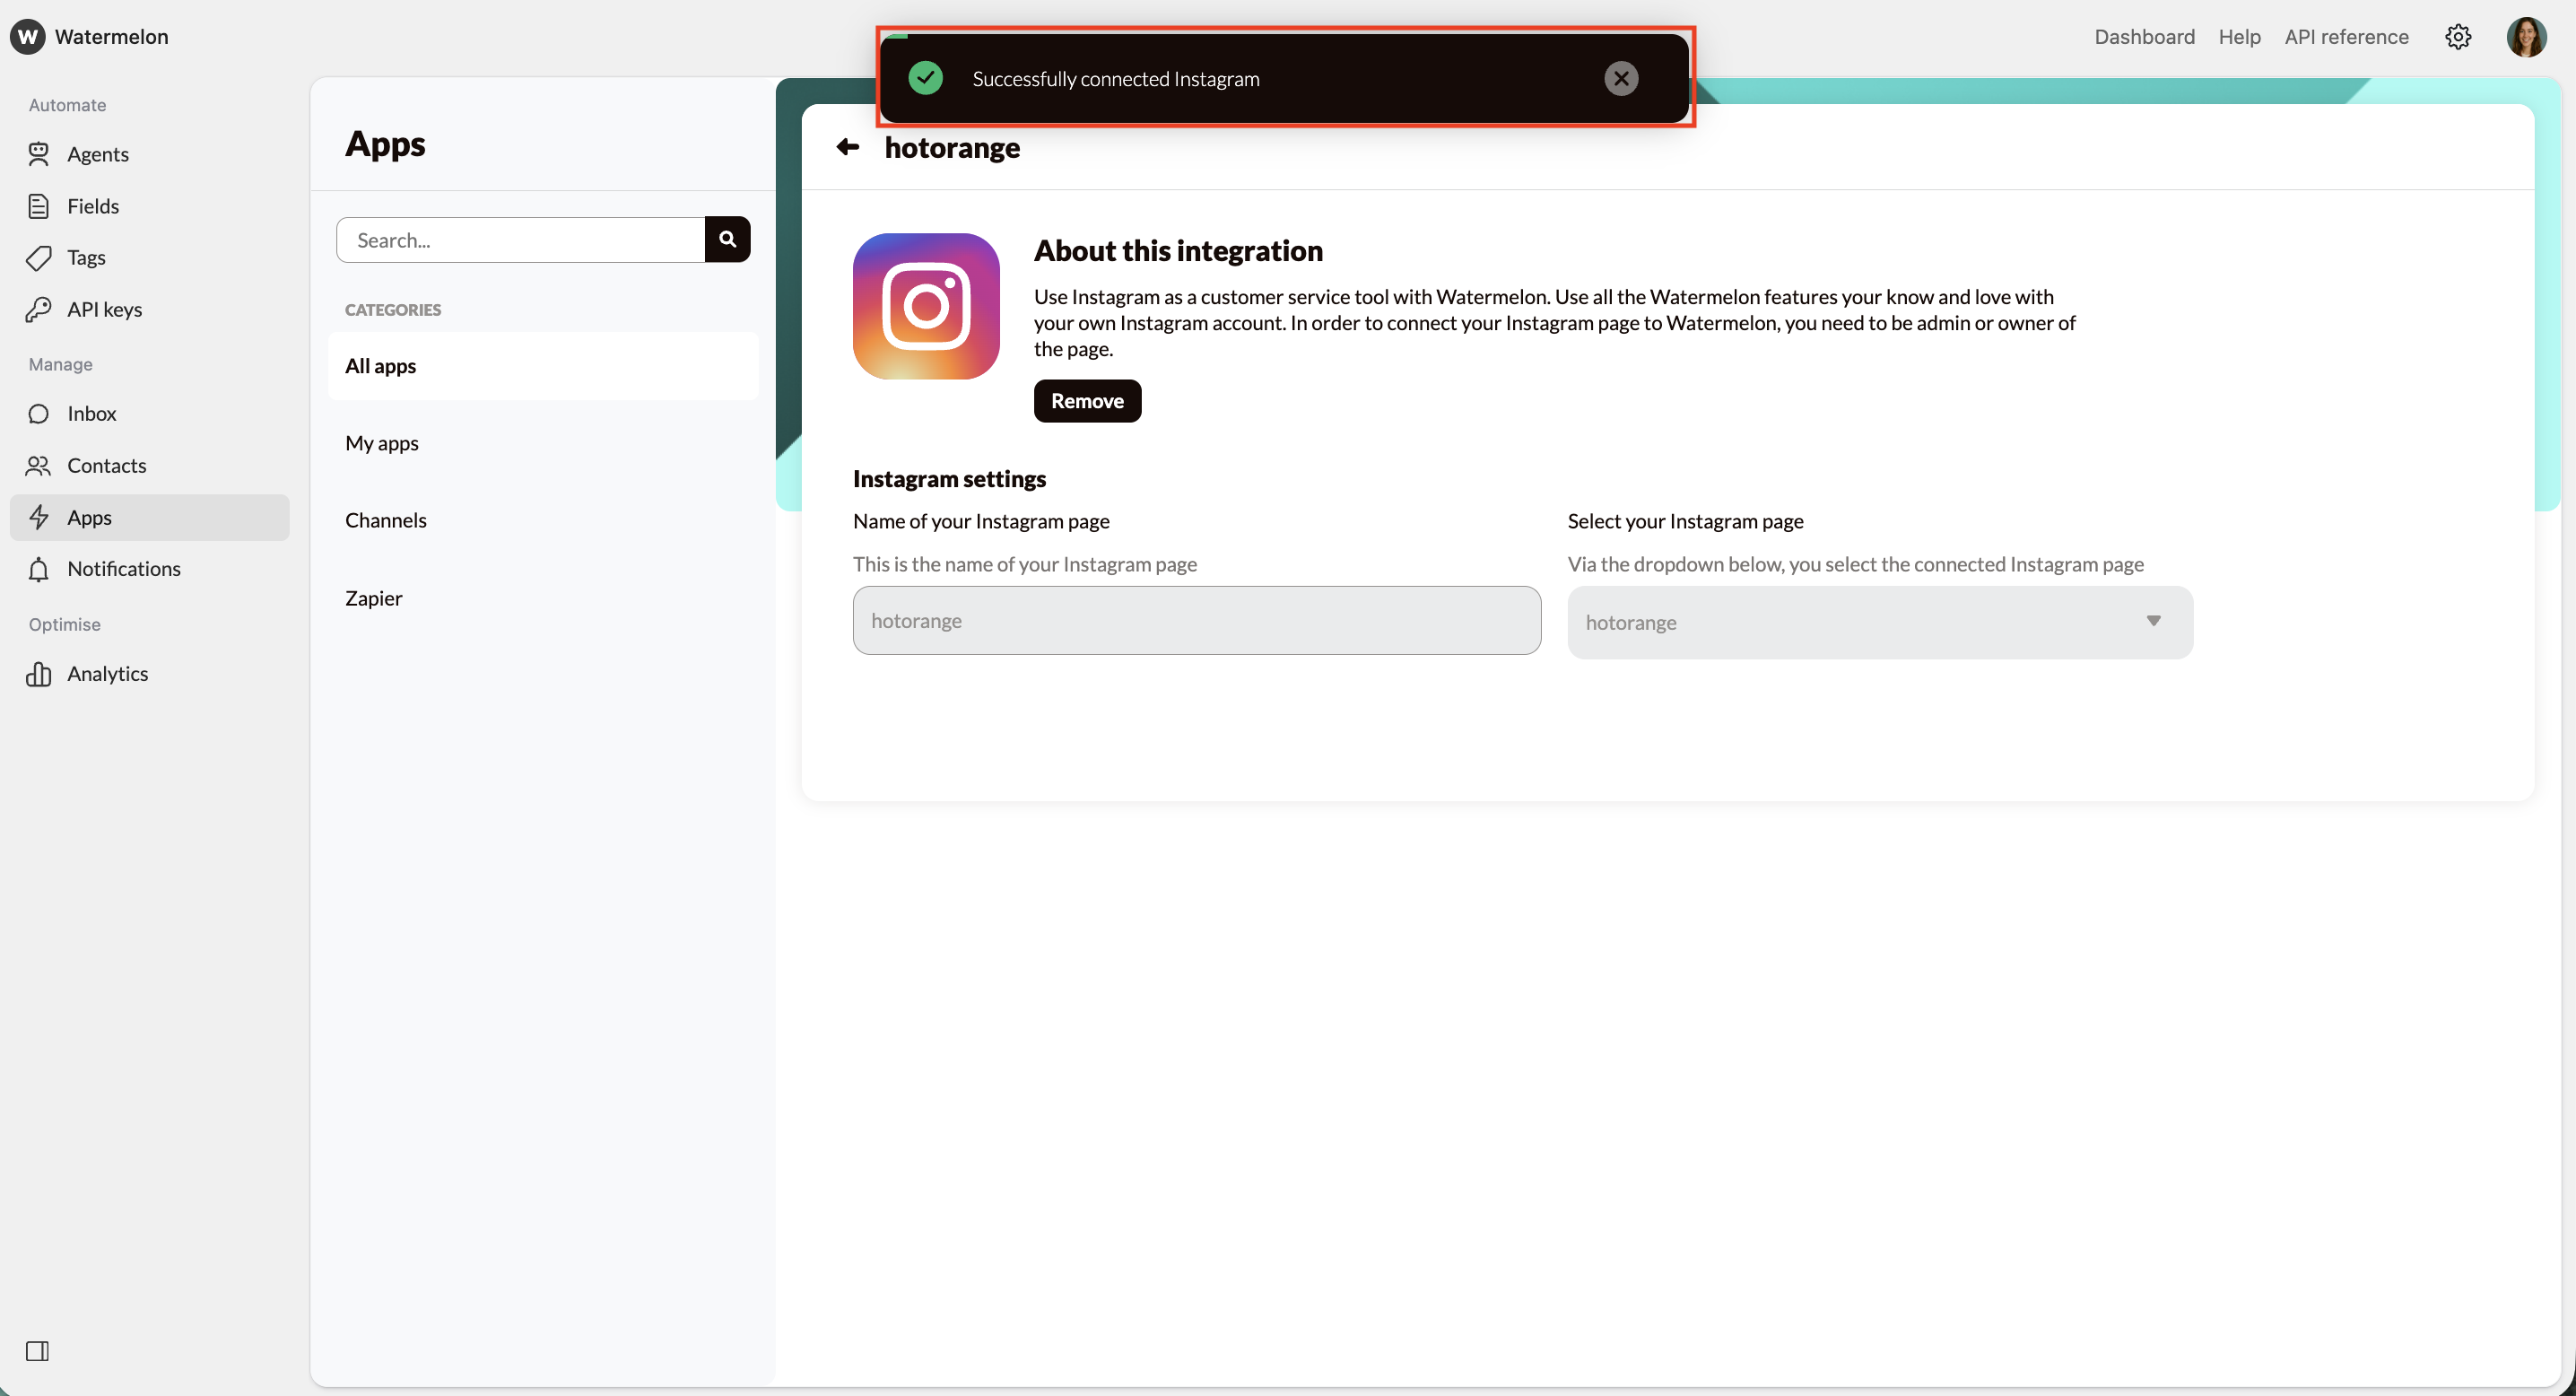Viewport: 2576px width, 1396px height.
Task: Open the settings gear menu
Action: point(2458,37)
